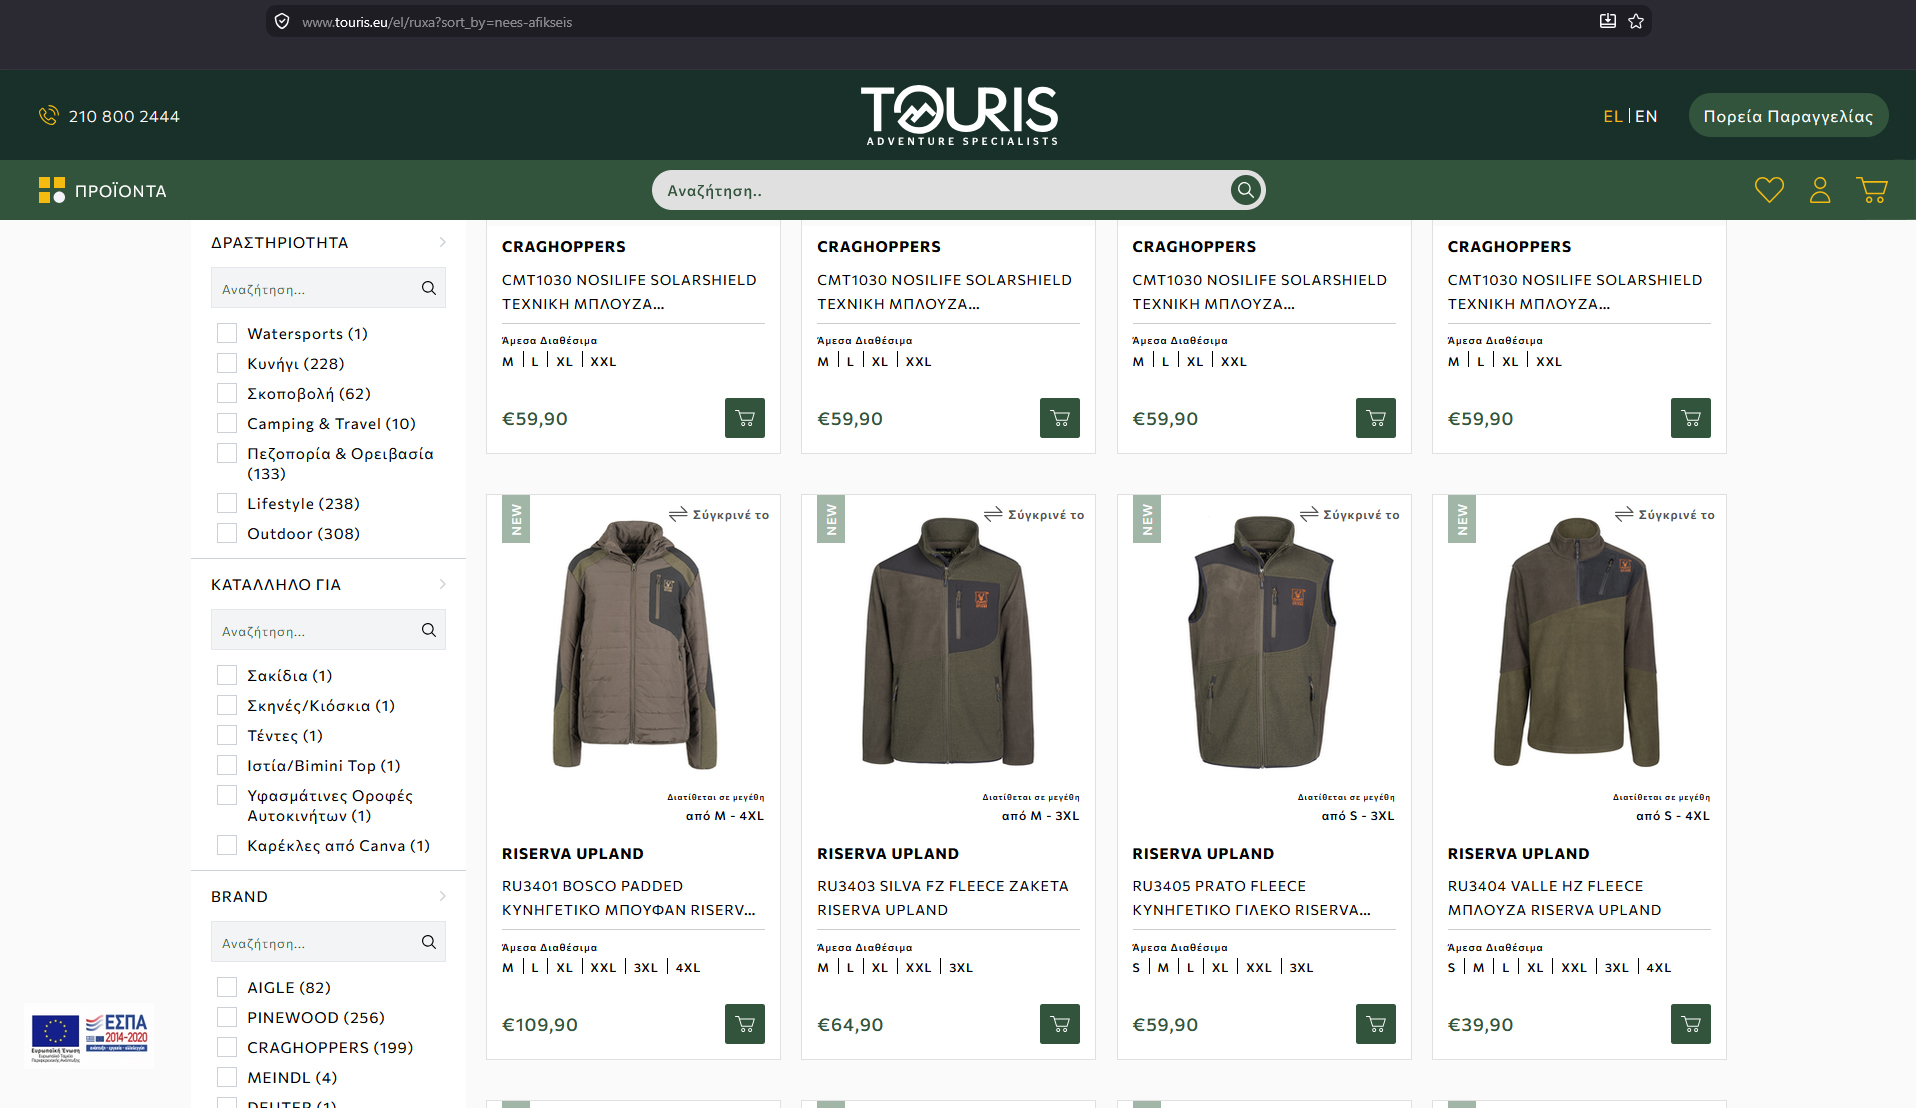The height and width of the screenshot is (1108, 1916).
Task: Click the Touris logo
Action: click(x=959, y=116)
